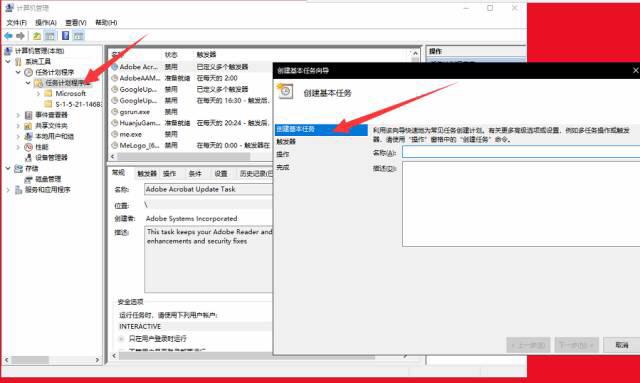Click the clock icon beside me.exe task
This screenshot has width=640, height=383.
pyautogui.click(x=115, y=134)
